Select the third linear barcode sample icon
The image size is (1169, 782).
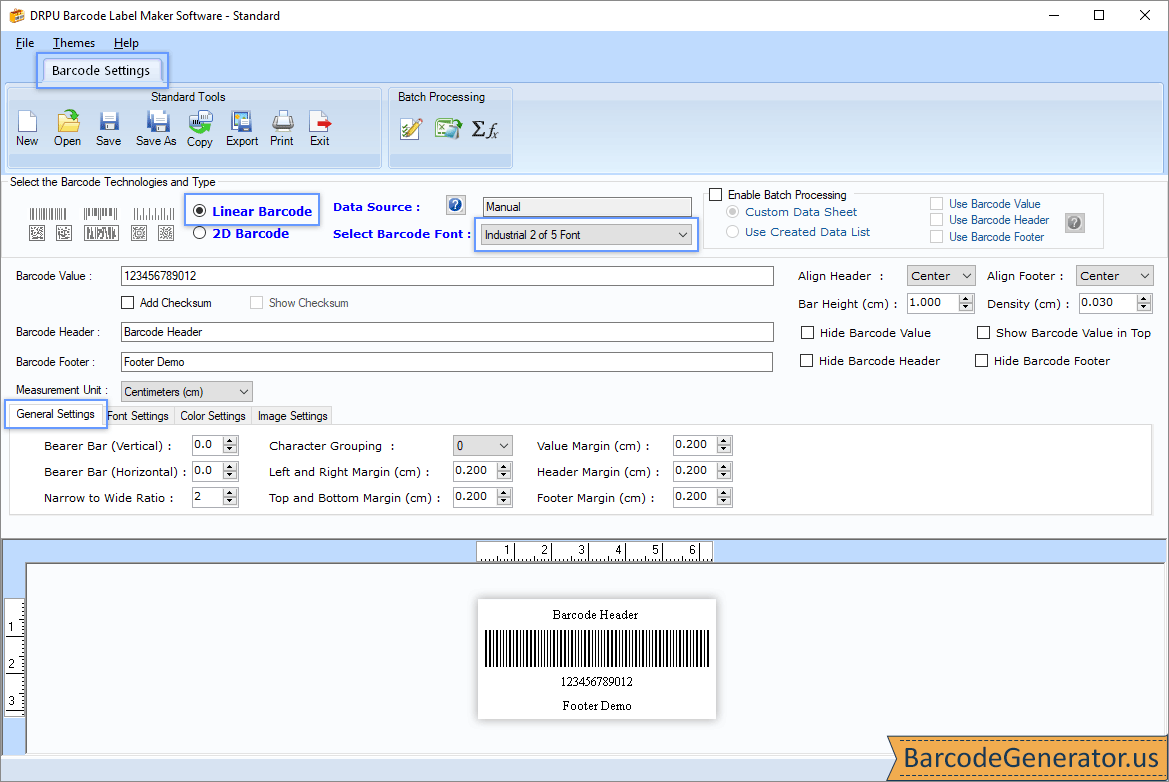click(154, 214)
